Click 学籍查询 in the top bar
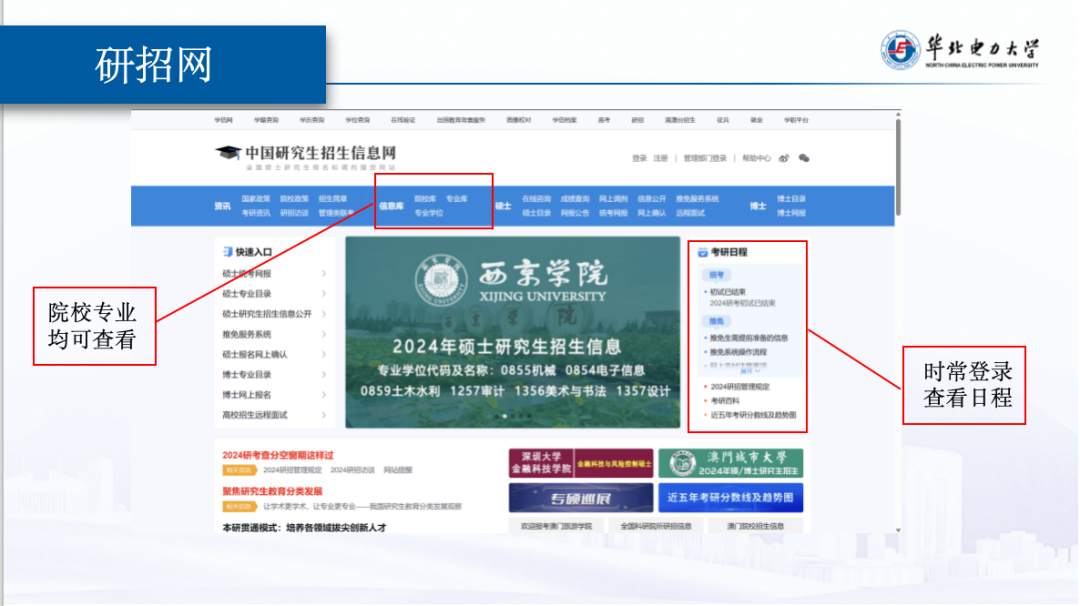Screen dimensions: 1080x606 [266, 120]
